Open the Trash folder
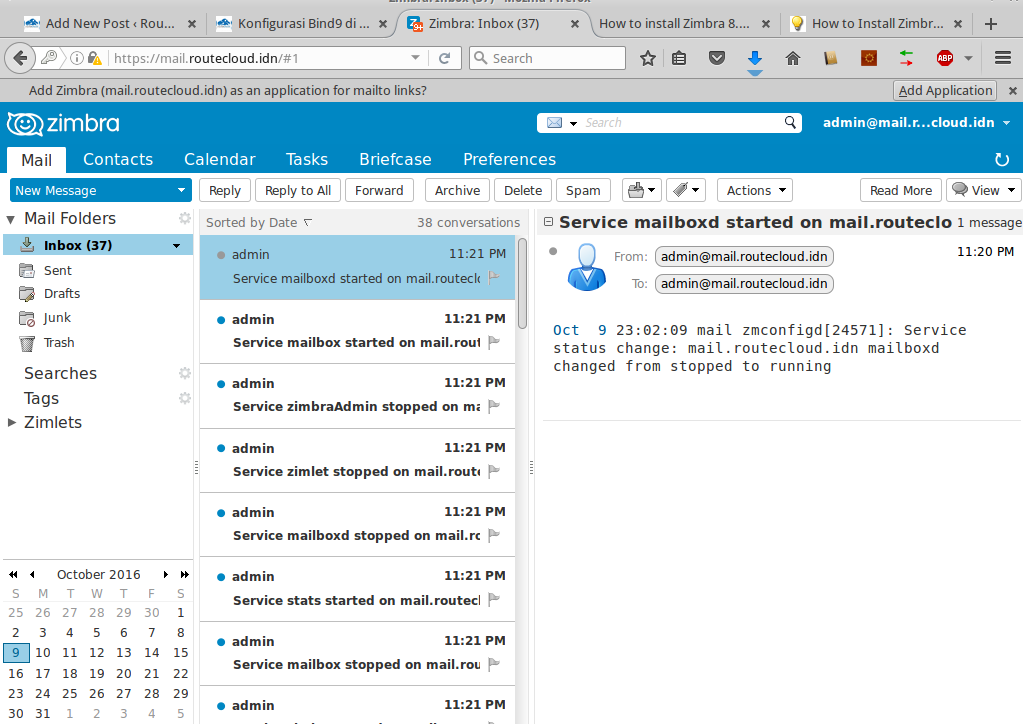The image size is (1023, 724). [x=59, y=342]
